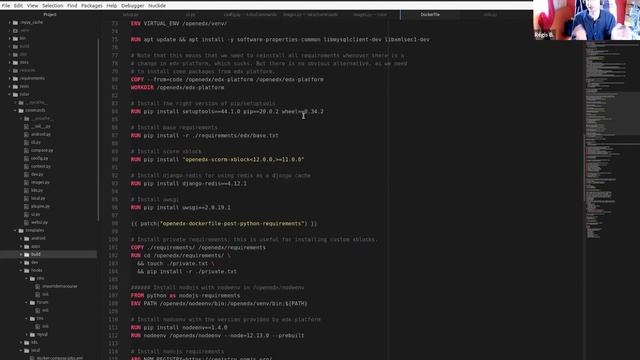Expand the .mypy_cache folder chevron
This screenshot has height=360, width=640.
point(10,22)
